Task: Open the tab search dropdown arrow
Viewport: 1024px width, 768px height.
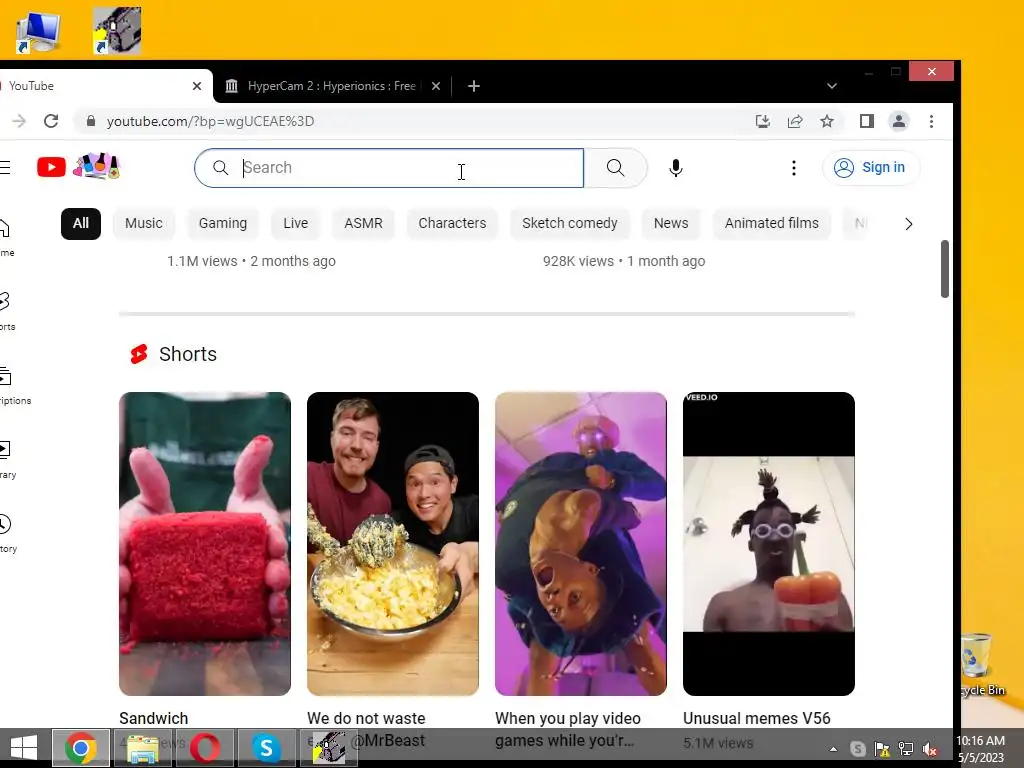Action: 831,86
